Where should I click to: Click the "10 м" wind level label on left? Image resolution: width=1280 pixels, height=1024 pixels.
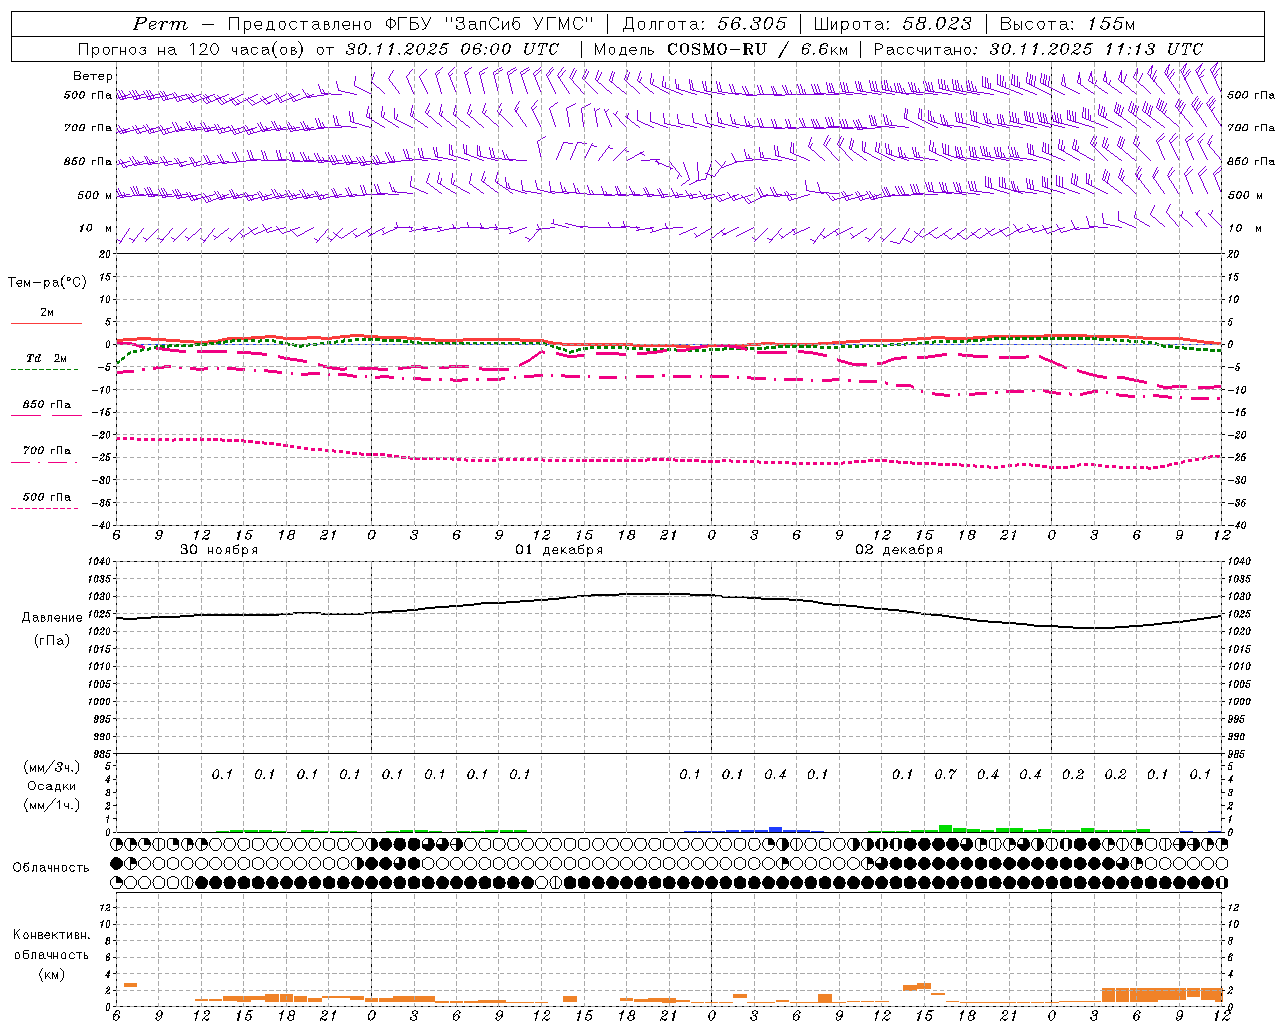point(96,228)
